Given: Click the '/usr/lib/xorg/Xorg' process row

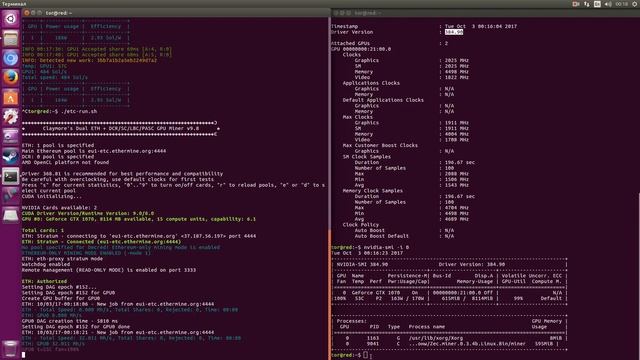Looking at the screenshot, I should (x=450, y=338).
